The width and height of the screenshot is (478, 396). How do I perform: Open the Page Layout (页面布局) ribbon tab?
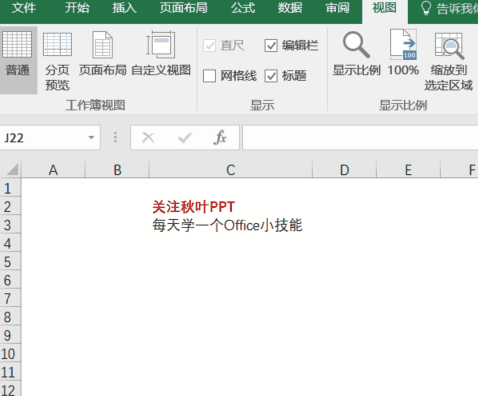pyautogui.click(x=183, y=8)
